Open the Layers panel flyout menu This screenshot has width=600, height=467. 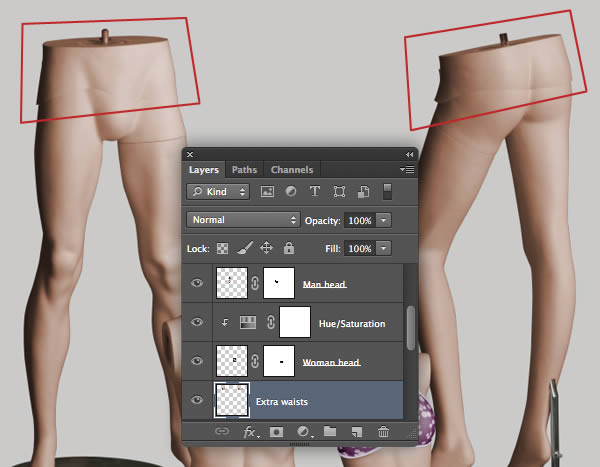click(407, 169)
